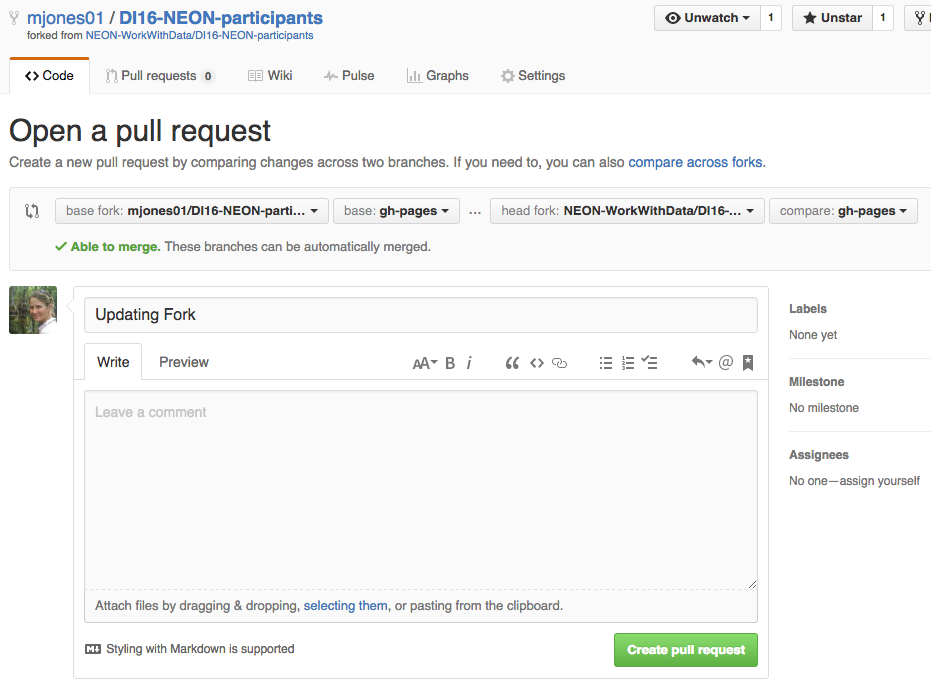Screen dimensions: 931x689
Task: Click Styling with Markdown is supported
Action: pos(200,649)
